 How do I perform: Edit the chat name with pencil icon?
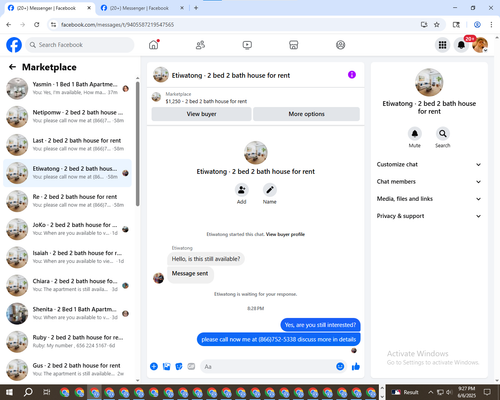coord(270,190)
